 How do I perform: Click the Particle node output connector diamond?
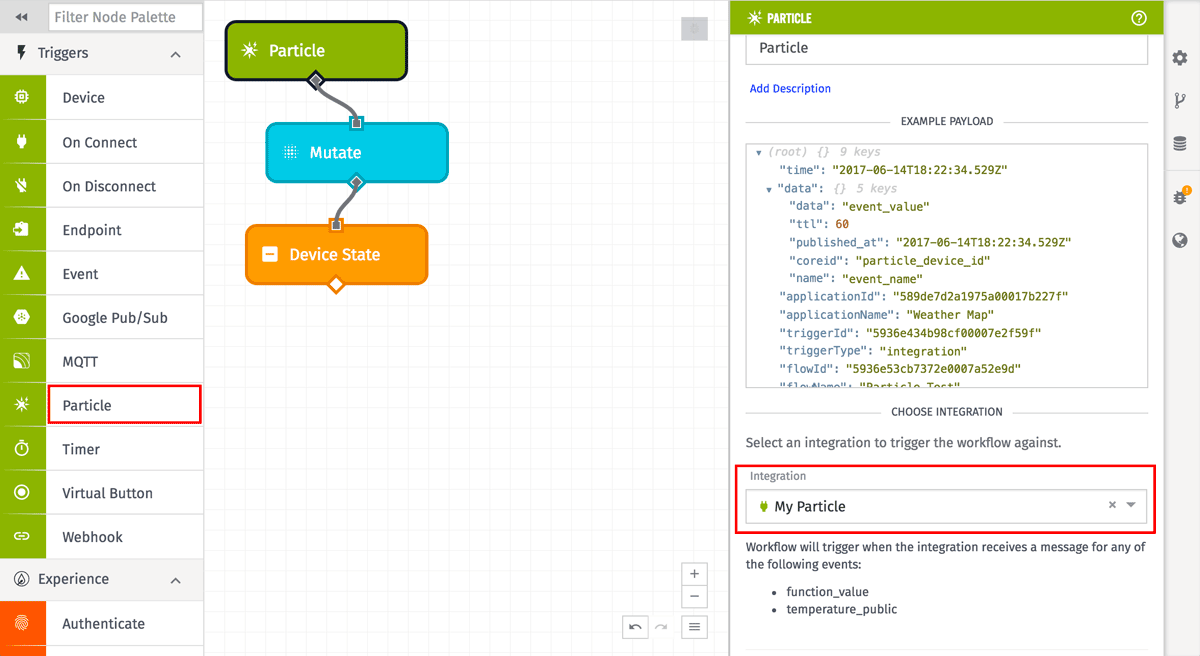click(x=316, y=80)
